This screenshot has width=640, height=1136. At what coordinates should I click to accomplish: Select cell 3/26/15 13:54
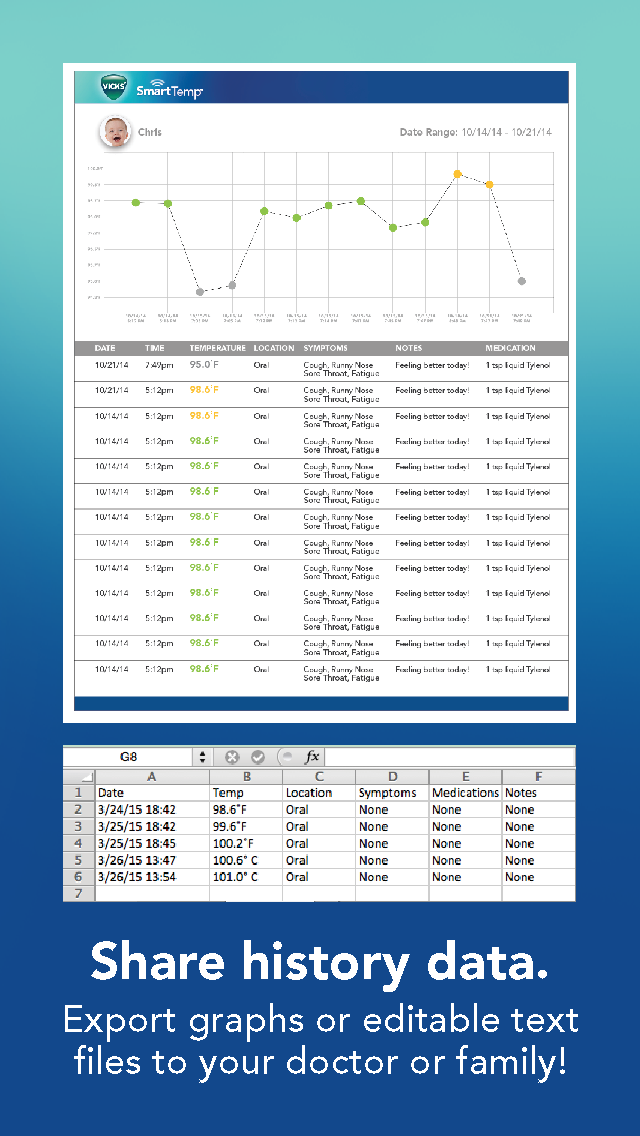pos(152,877)
